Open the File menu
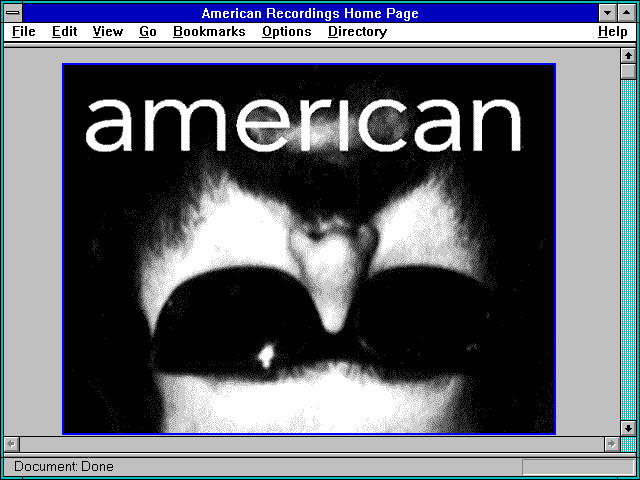The height and width of the screenshot is (480, 640). pyautogui.click(x=24, y=32)
